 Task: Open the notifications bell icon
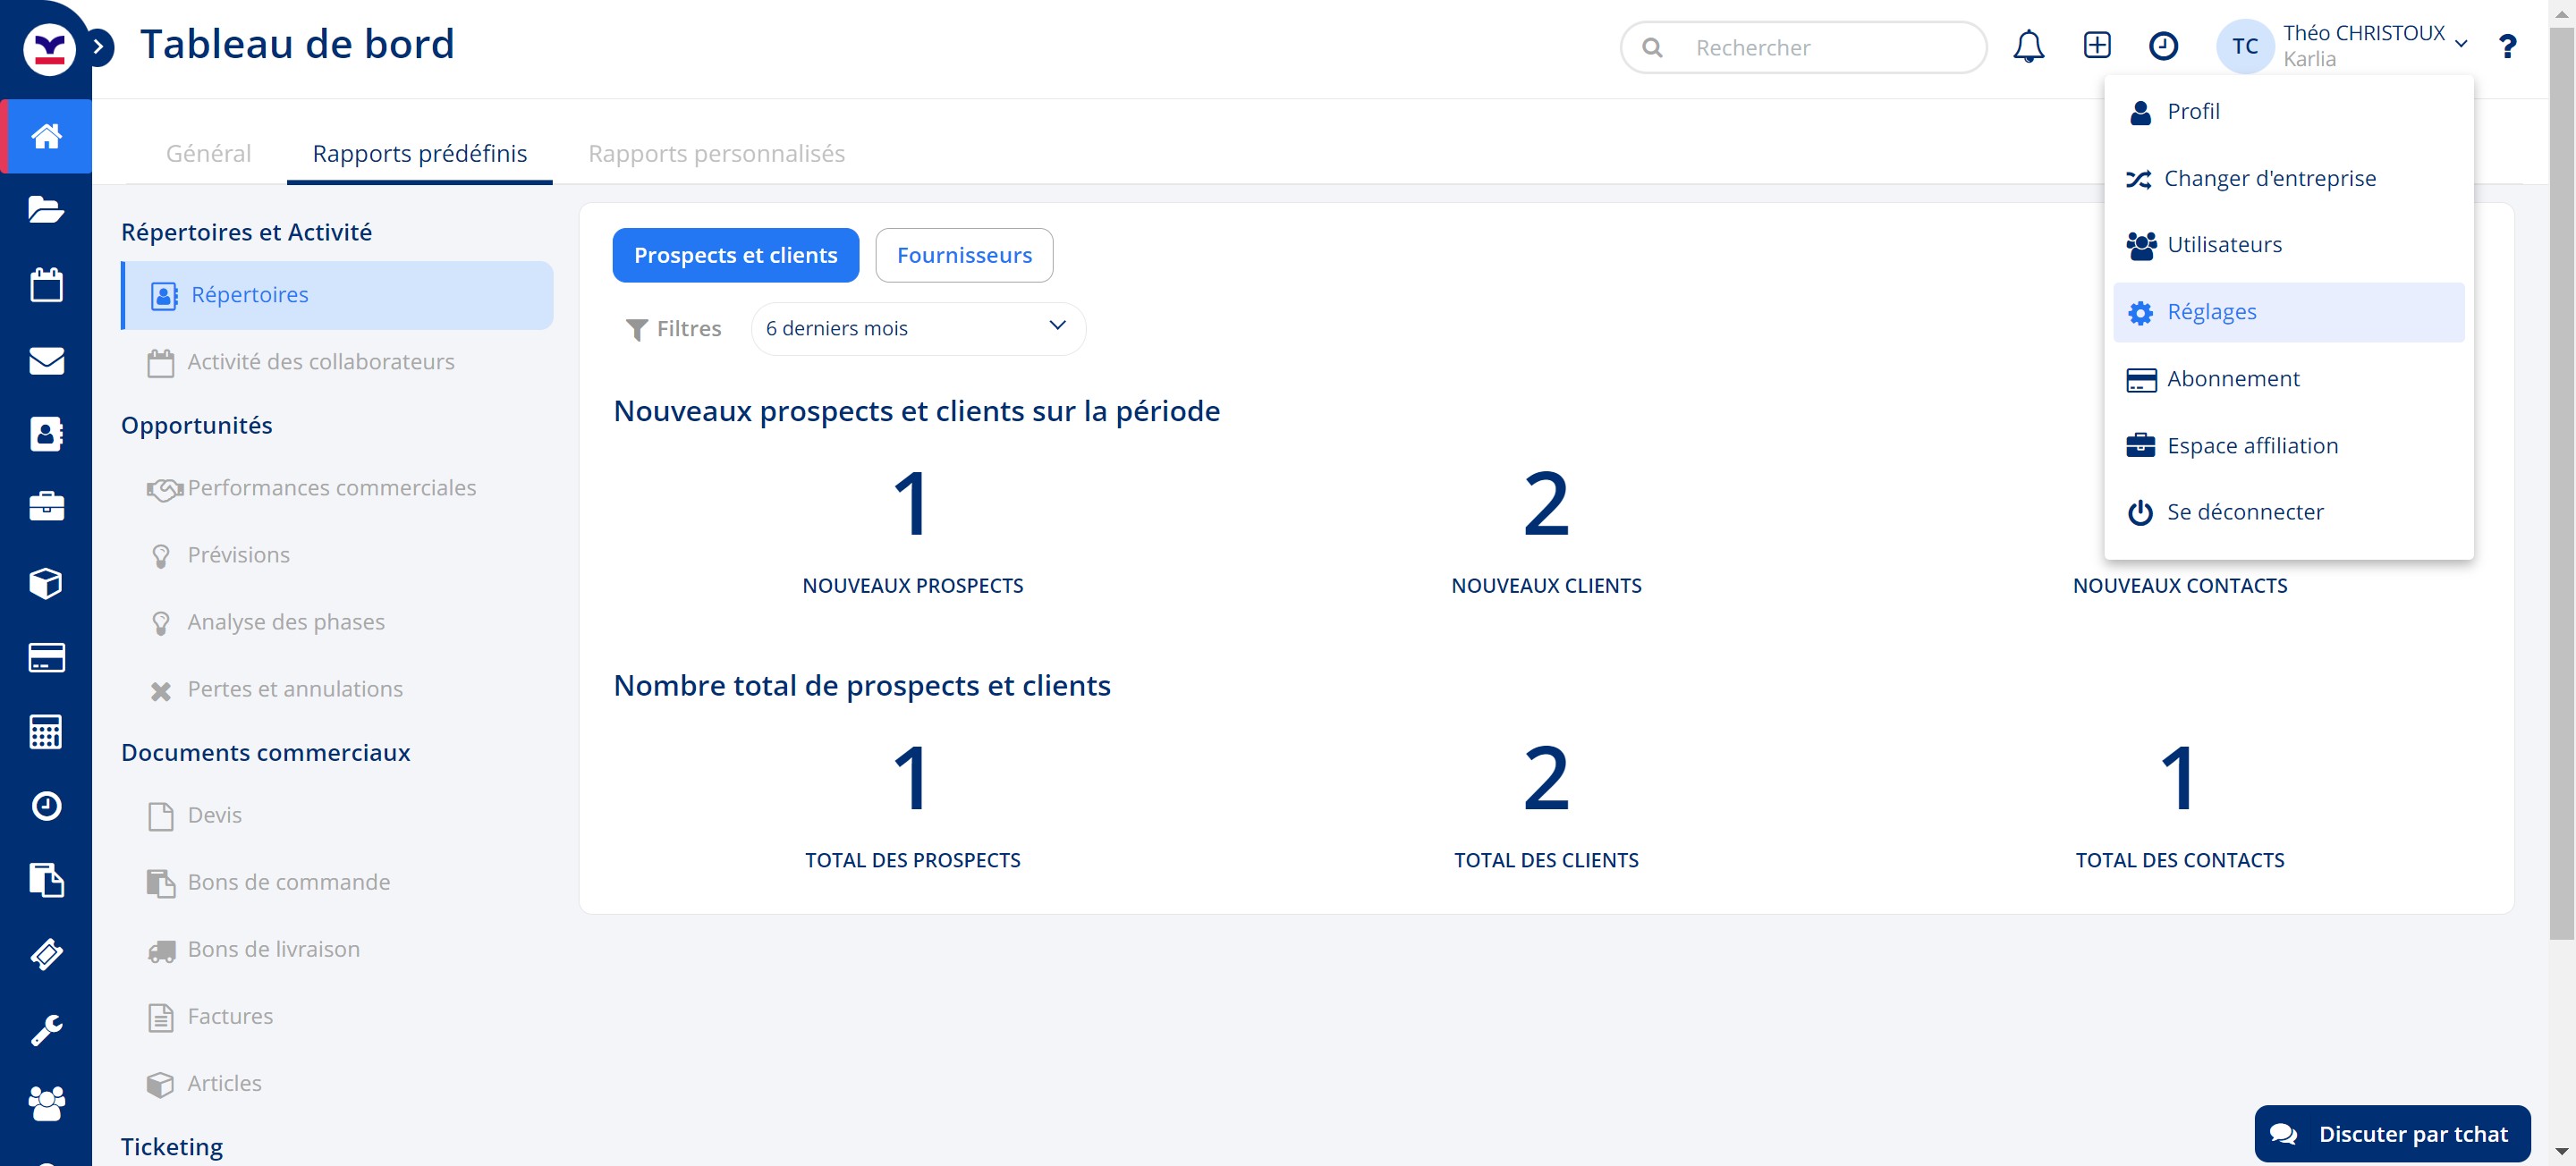[x=2028, y=46]
